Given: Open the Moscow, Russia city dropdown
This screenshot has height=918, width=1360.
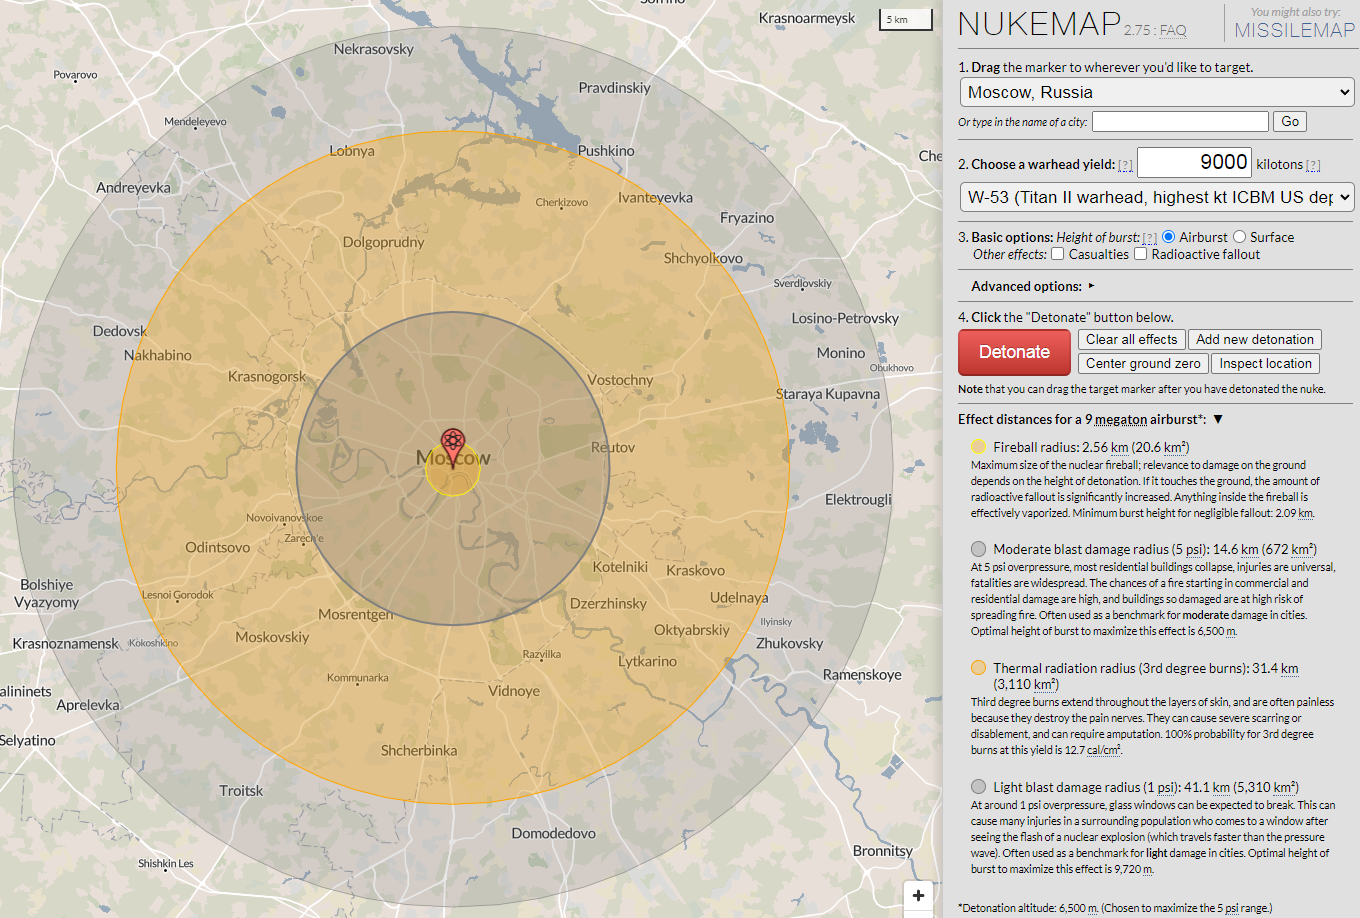Looking at the screenshot, I should point(1157,92).
